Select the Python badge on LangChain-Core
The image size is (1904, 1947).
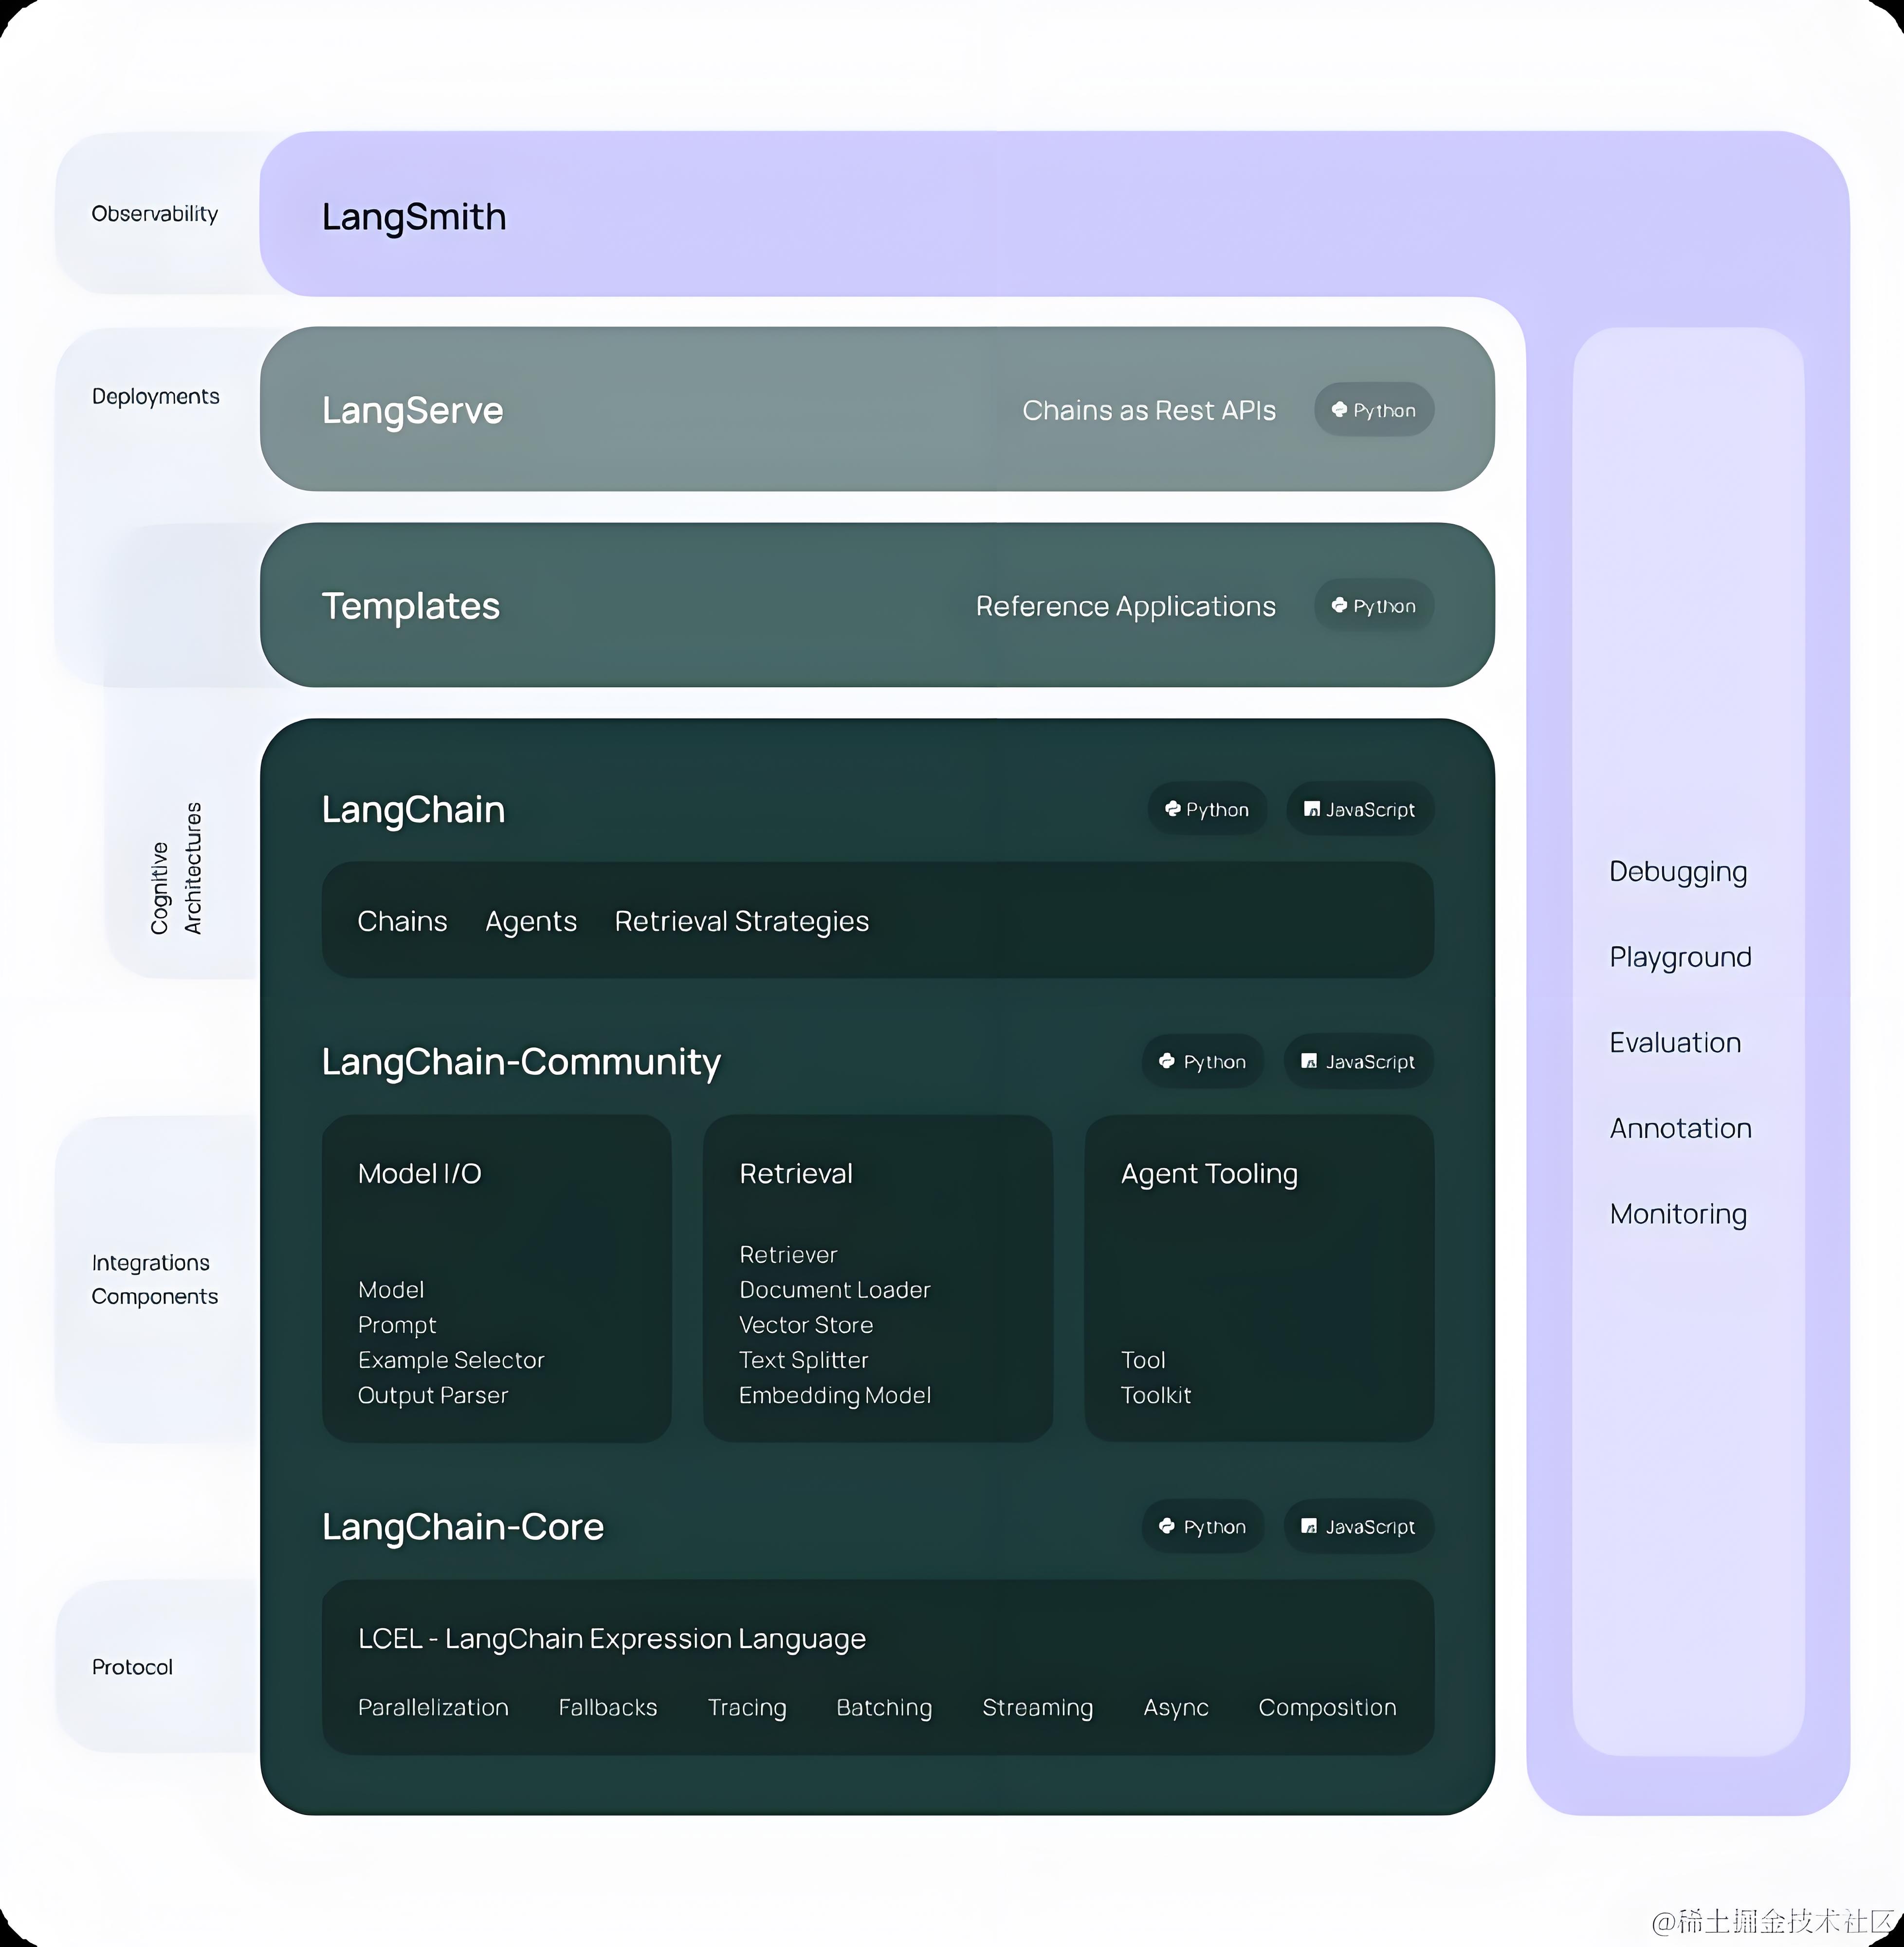pyautogui.click(x=1203, y=1527)
